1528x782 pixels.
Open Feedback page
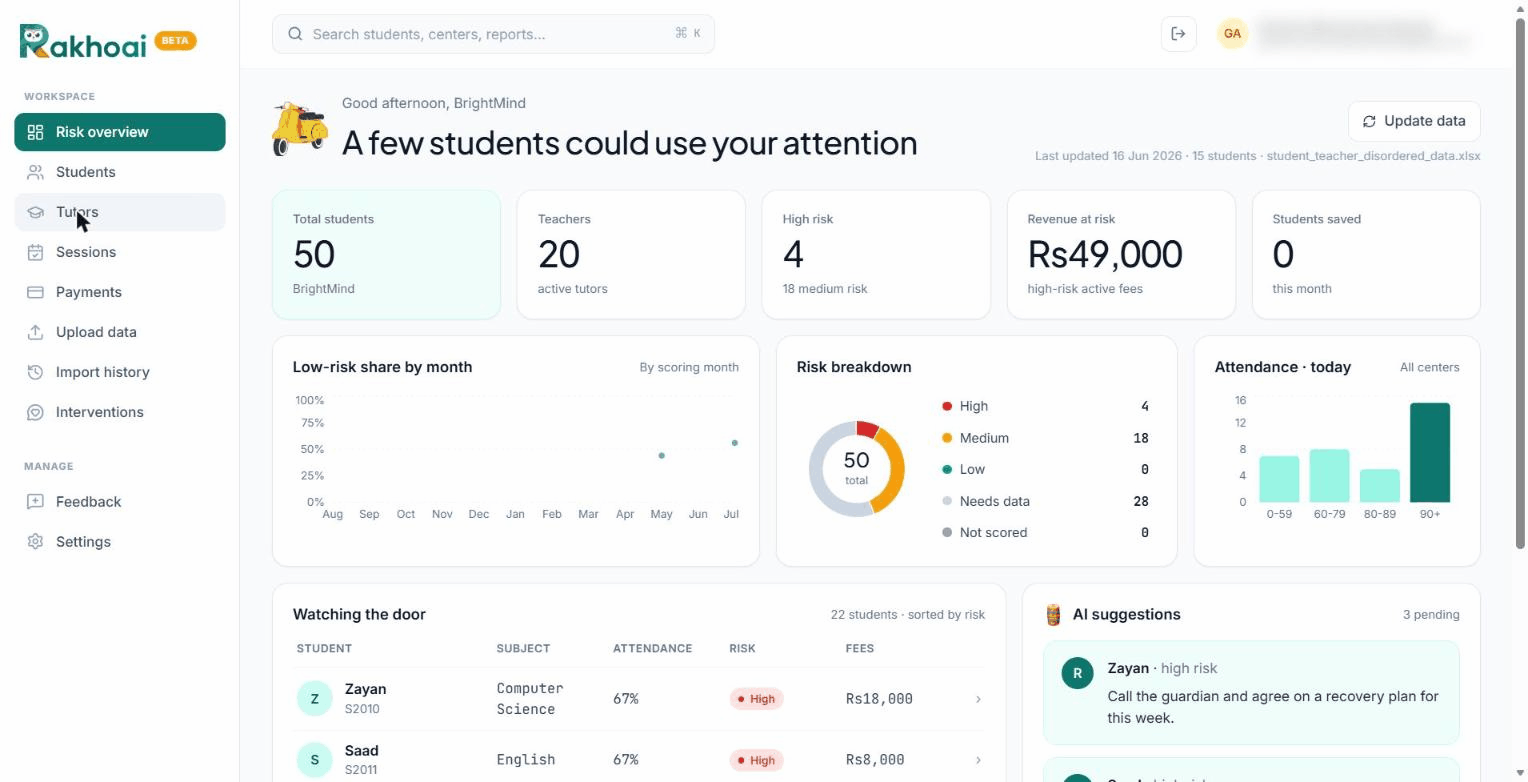[120, 502]
